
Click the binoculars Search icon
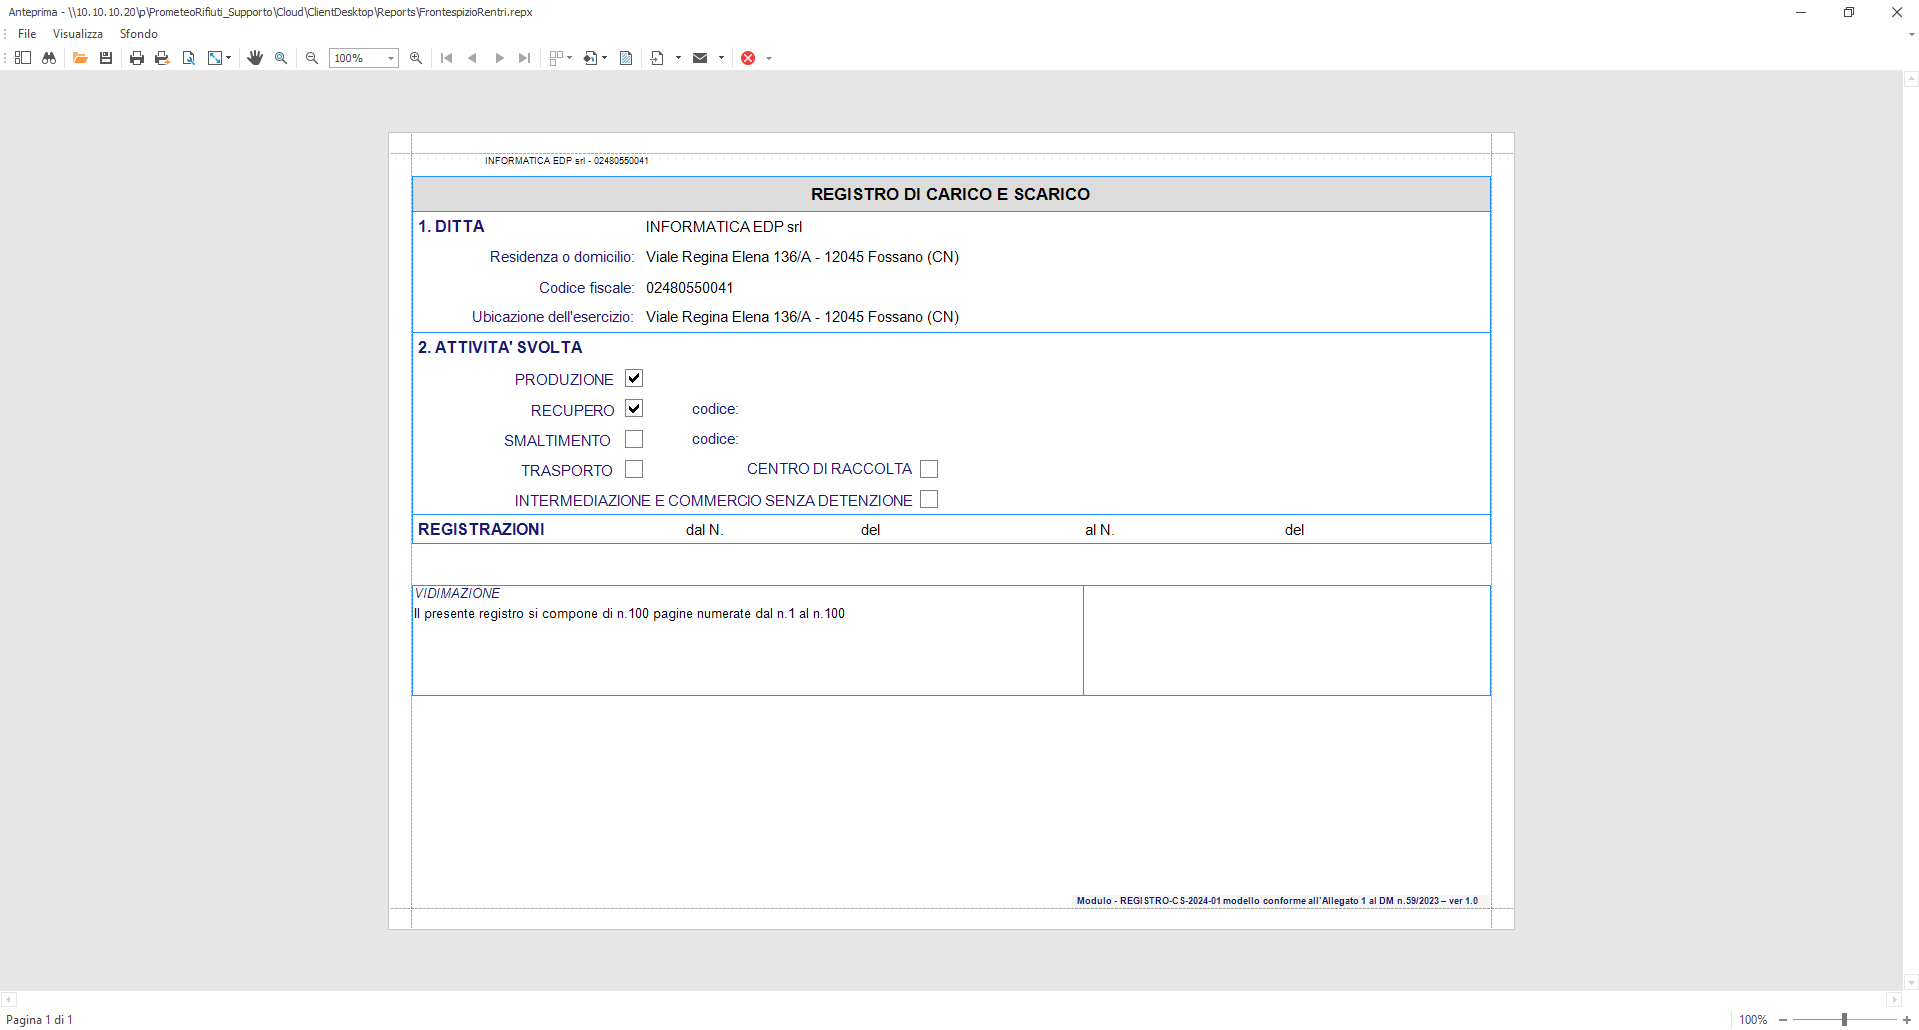(48, 58)
